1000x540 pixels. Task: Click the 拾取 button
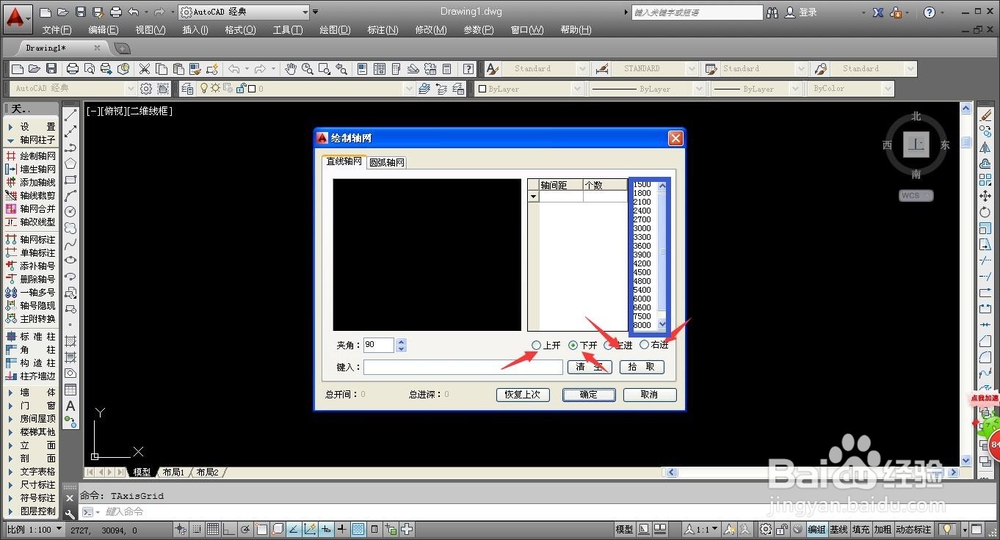642,367
